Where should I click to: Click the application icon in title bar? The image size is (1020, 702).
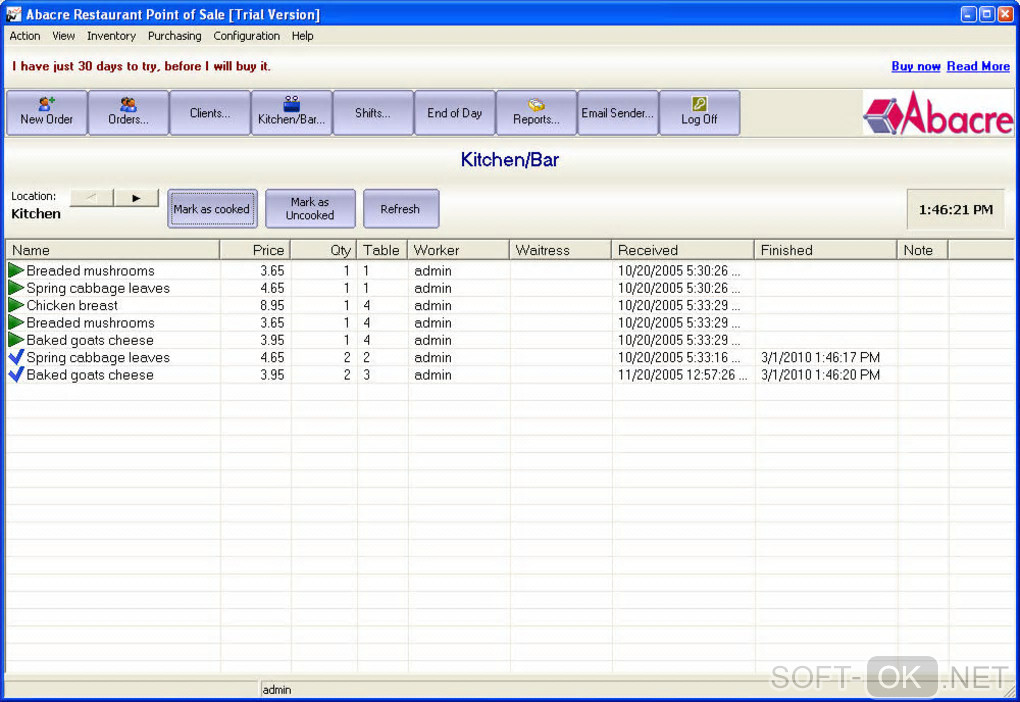(x=13, y=14)
